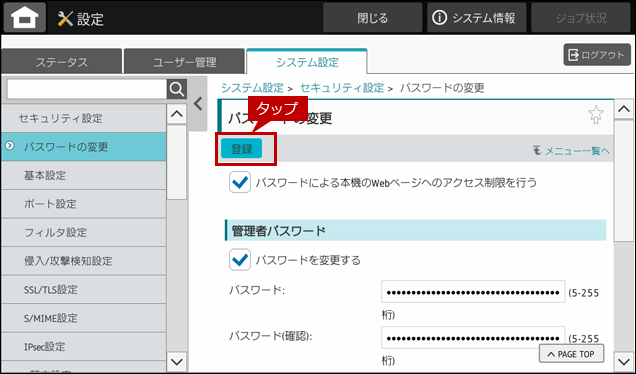Go to the home screen icon

25,17
